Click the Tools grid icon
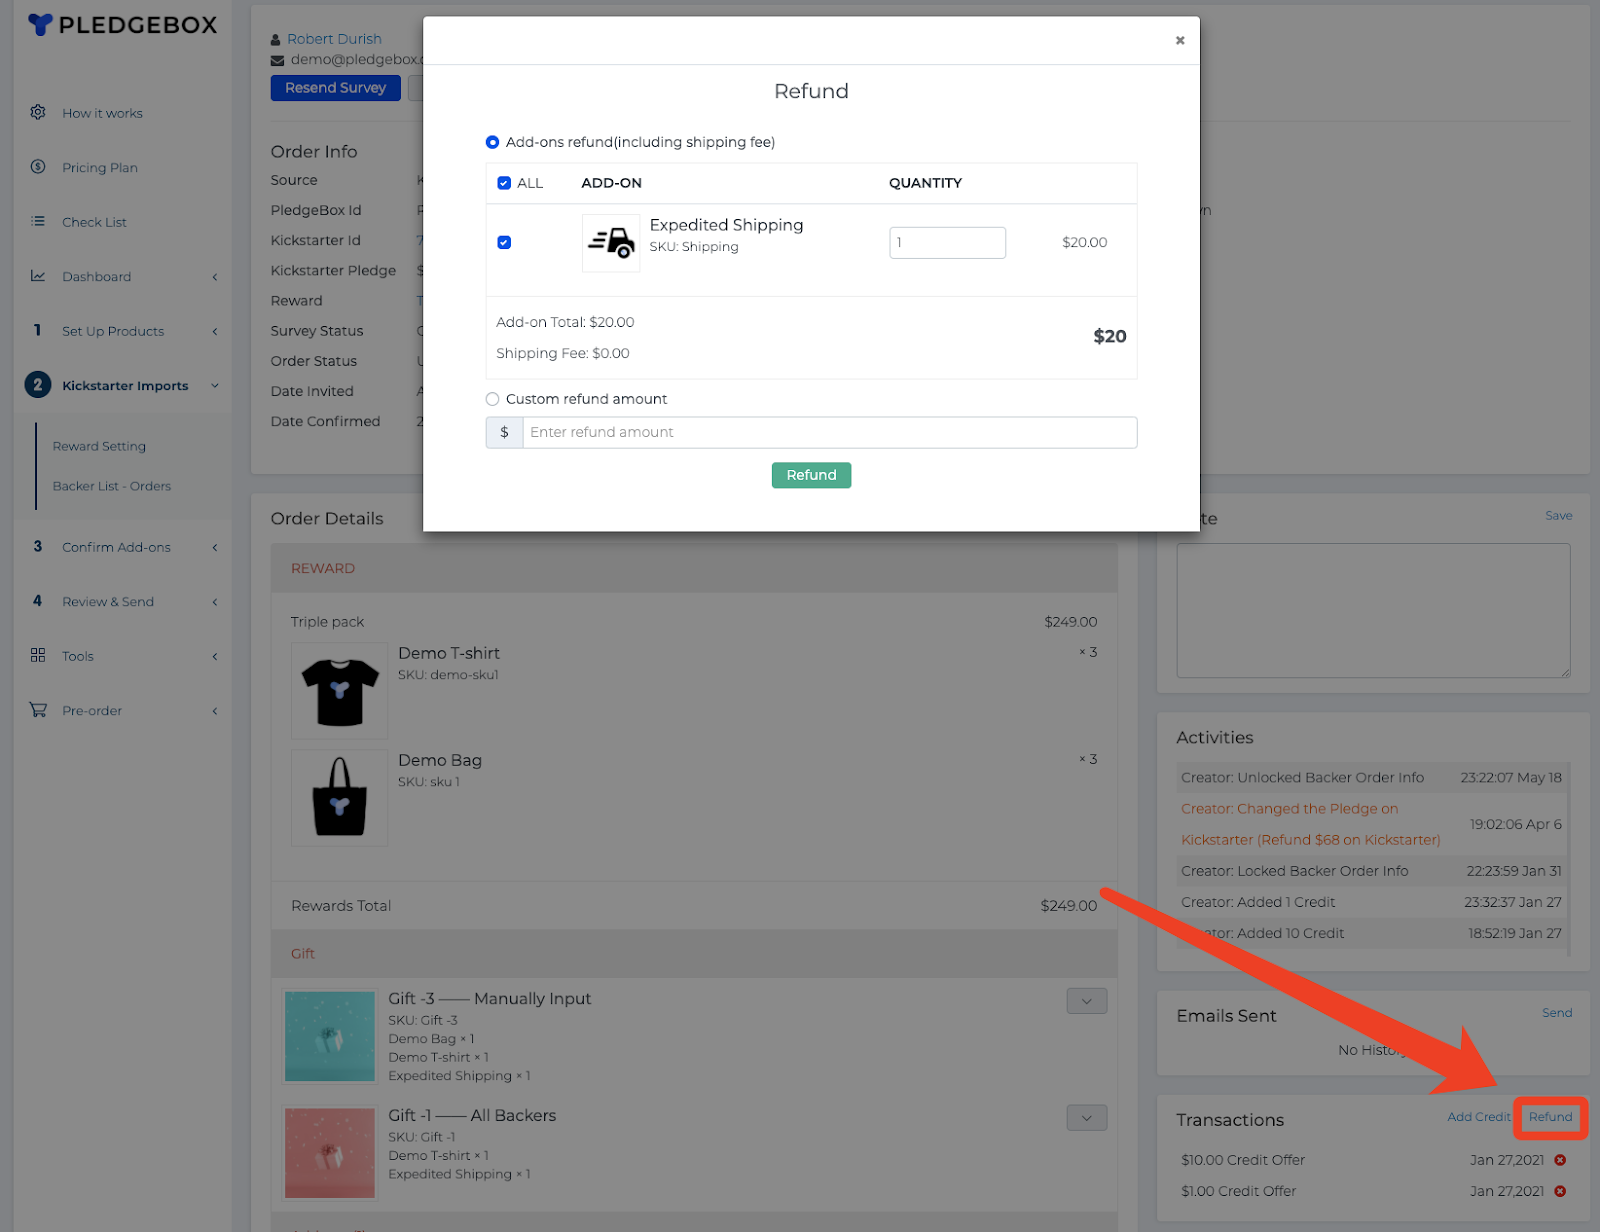The height and width of the screenshot is (1232, 1600). click(x=38, y=655)
